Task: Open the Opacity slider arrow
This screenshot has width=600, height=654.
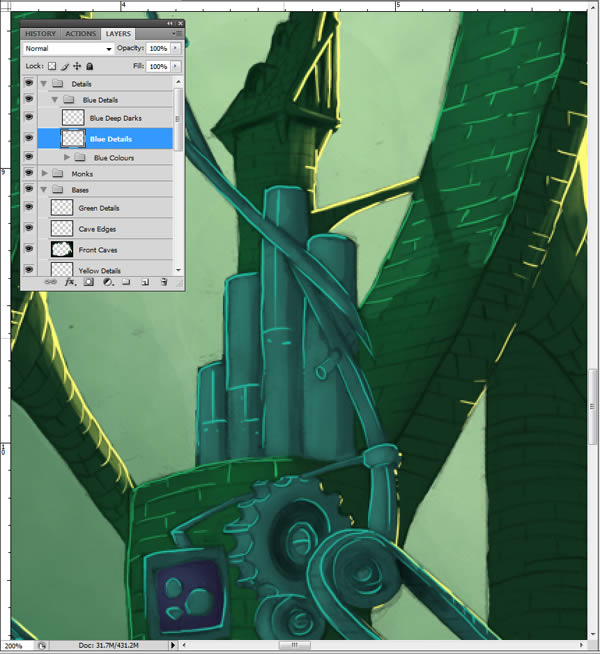Action: pyautogui.click(x=176, y=48)
